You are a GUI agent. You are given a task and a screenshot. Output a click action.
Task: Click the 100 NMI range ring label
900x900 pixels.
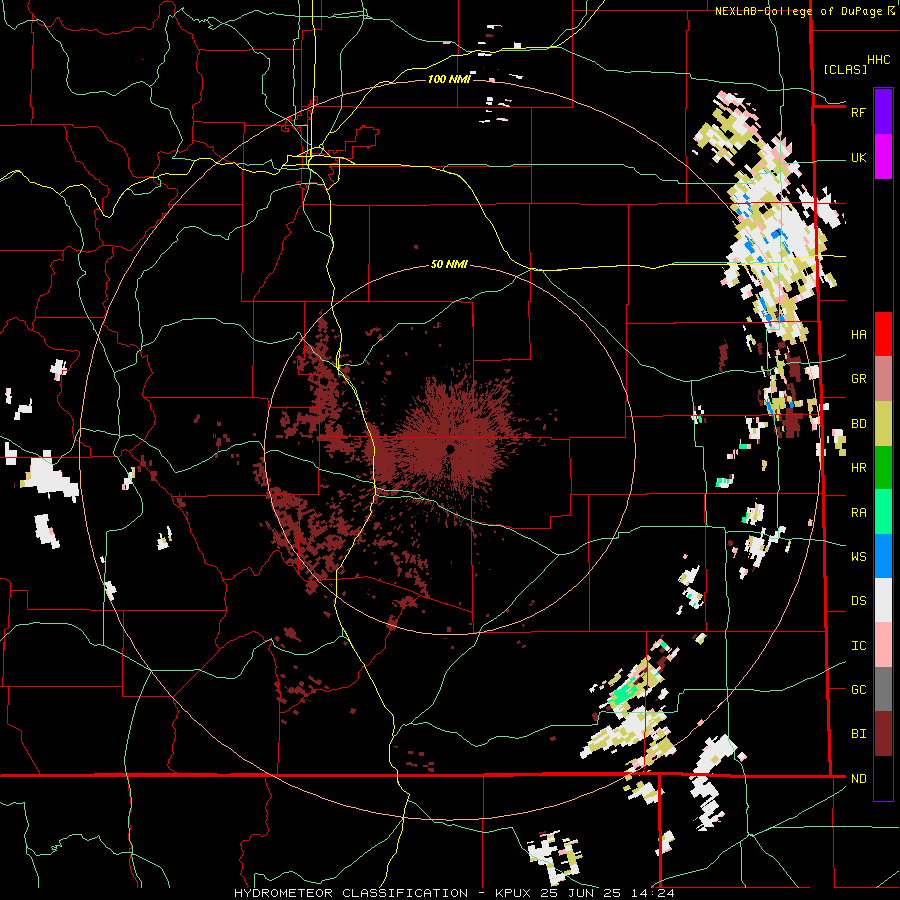pos(449,79)
